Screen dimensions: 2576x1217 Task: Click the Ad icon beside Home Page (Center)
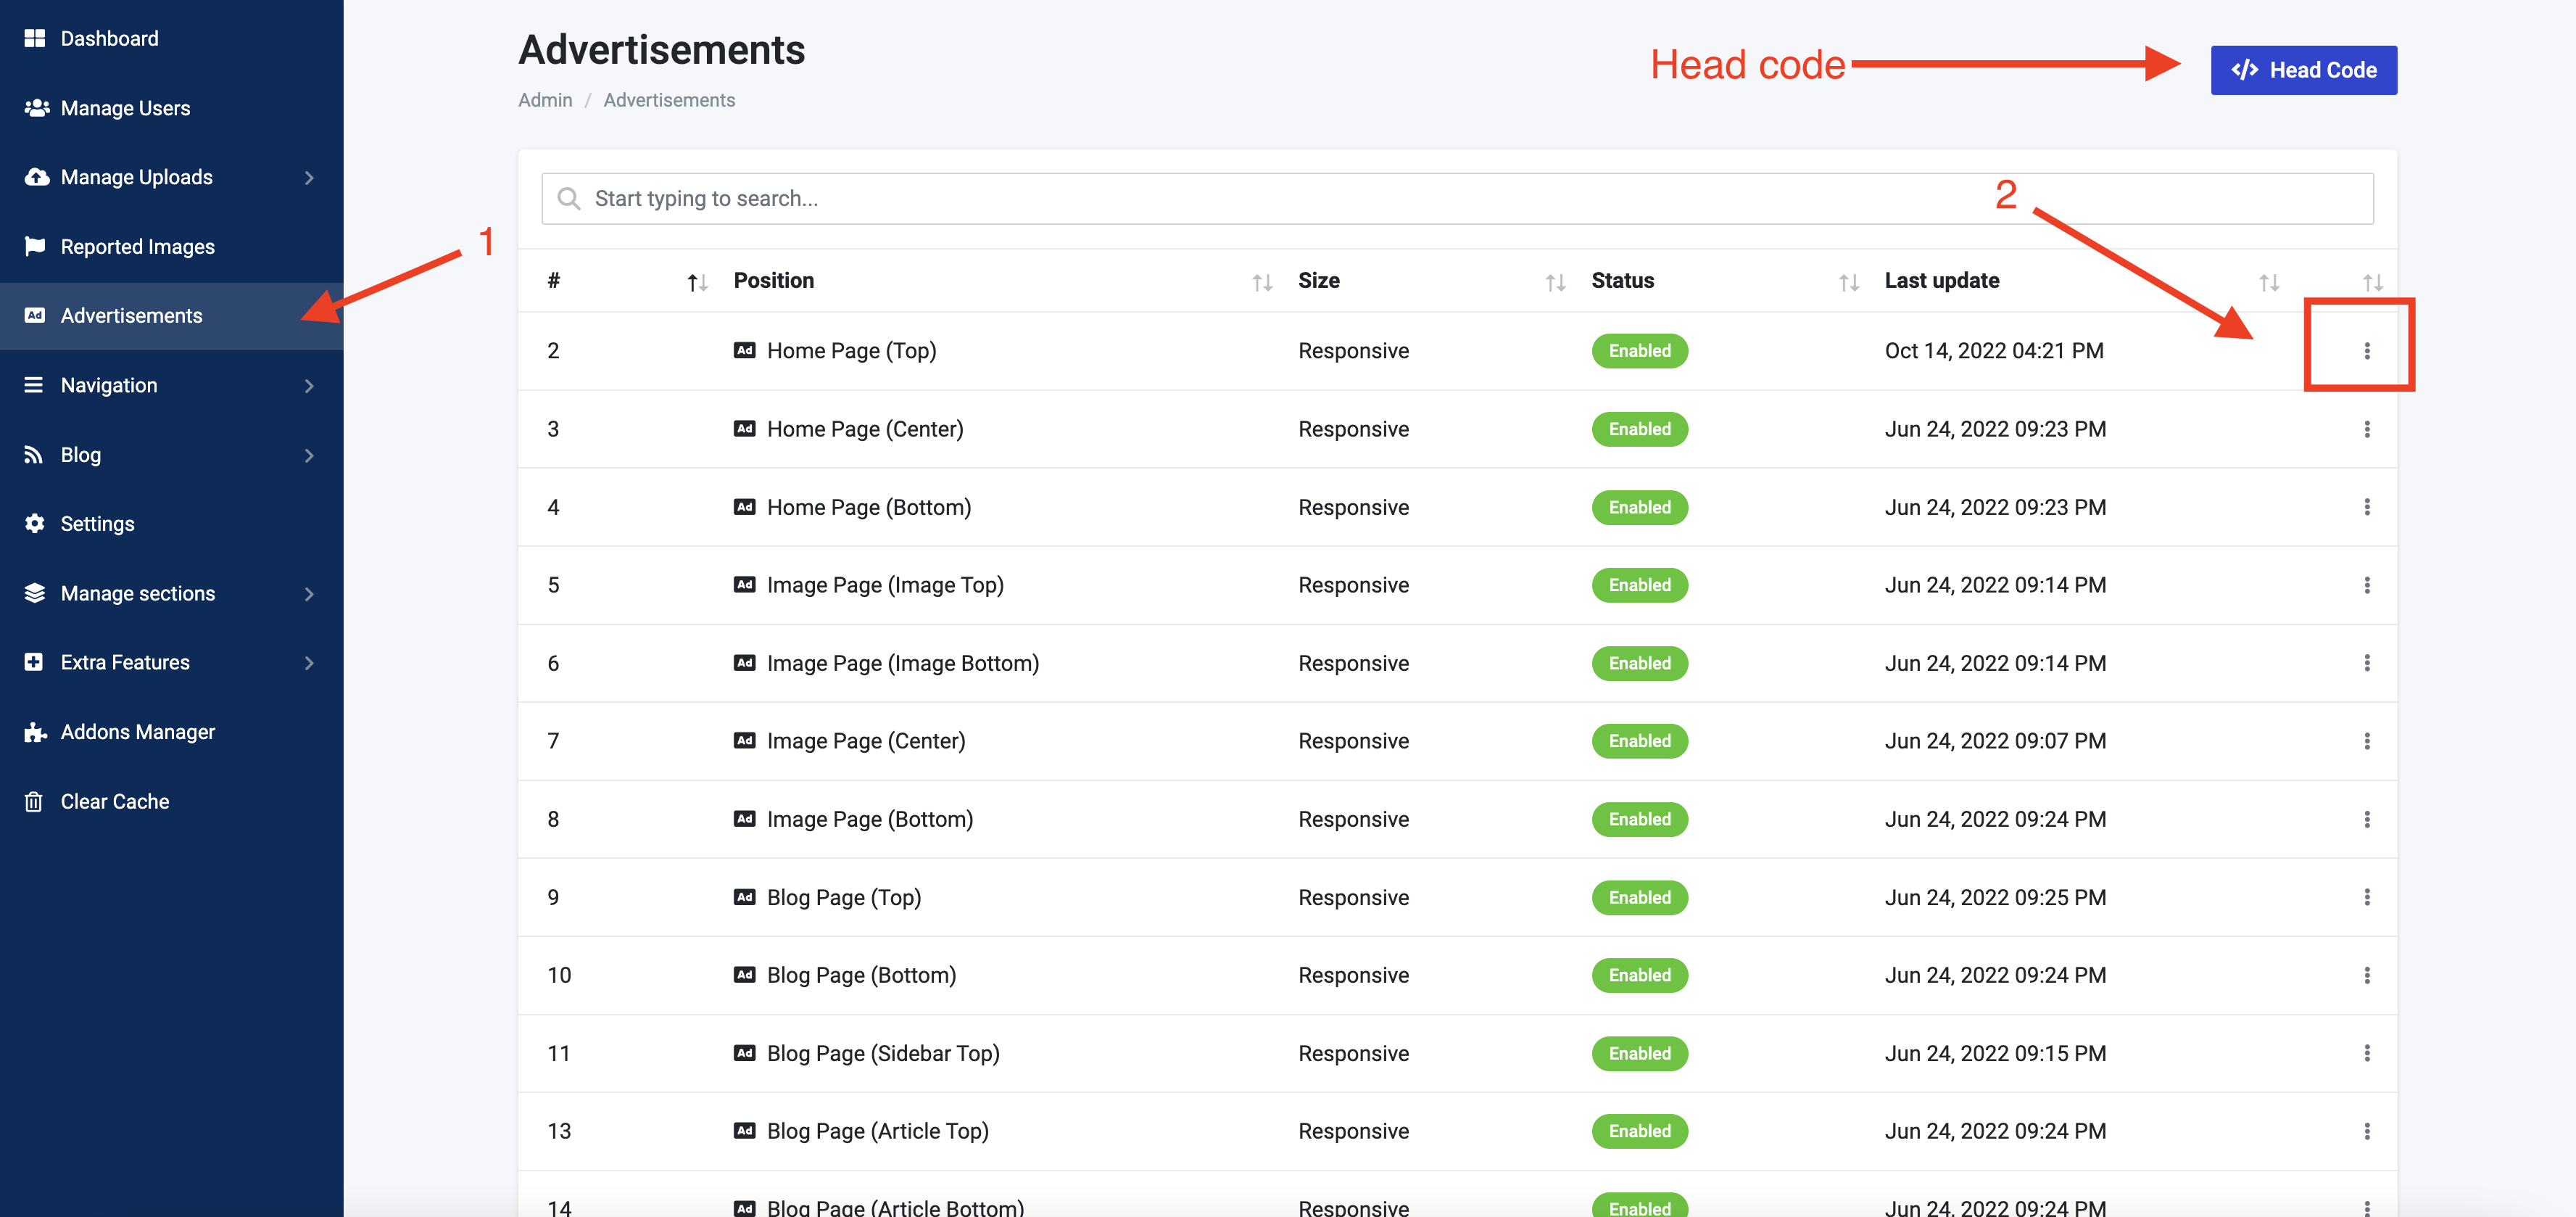(744, 429)
